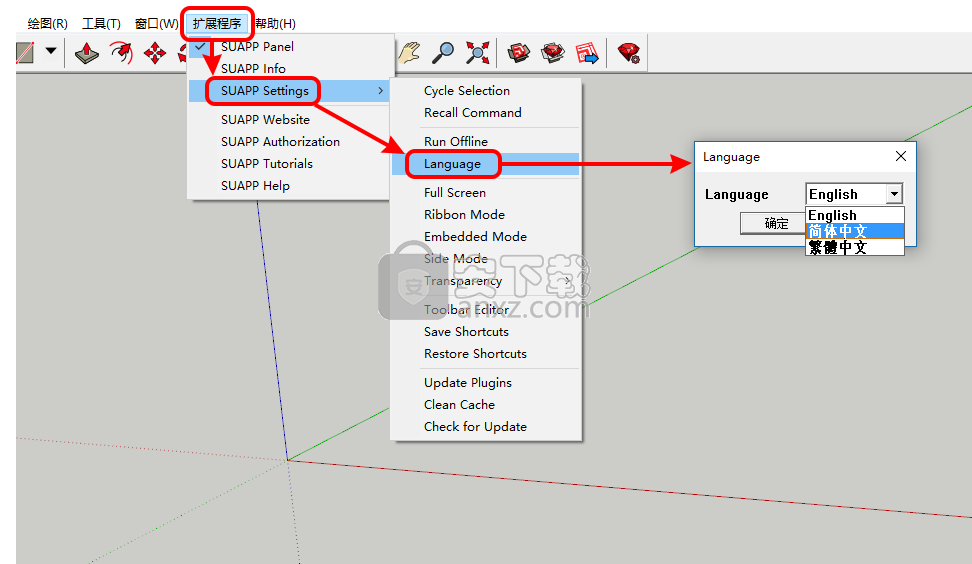Viewport: 972px width, 564px height.
Task: Open the 绘图(R) menu
Action: point(47,24)
